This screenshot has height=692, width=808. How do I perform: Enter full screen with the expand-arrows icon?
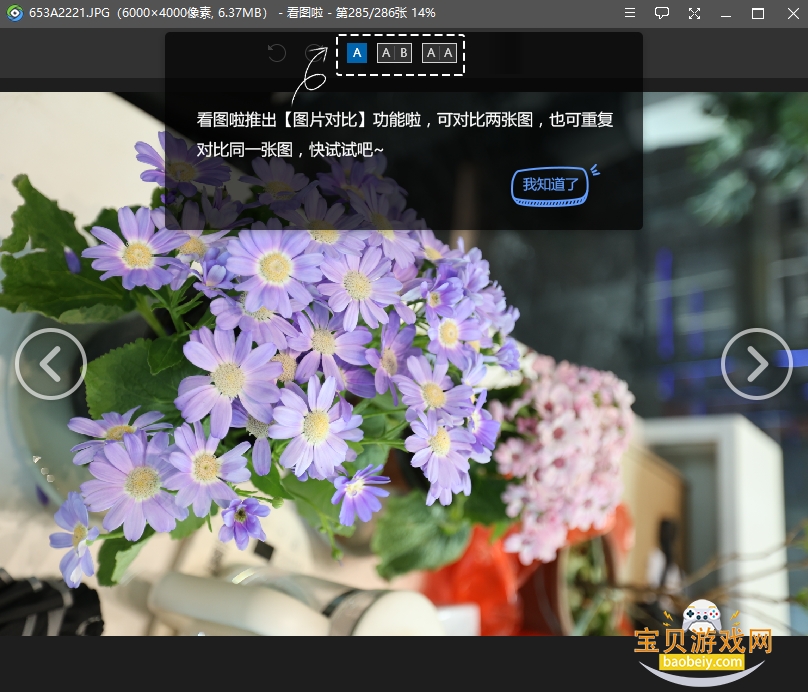[x=694, y=13]
